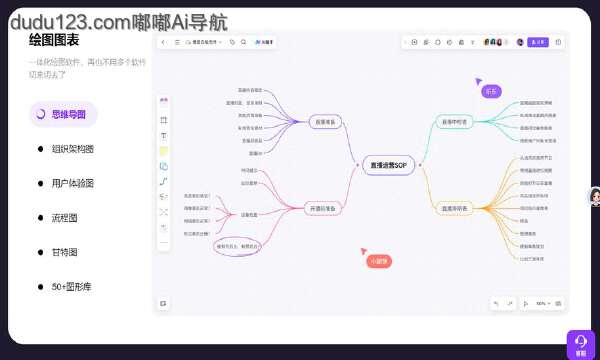Click the purple customer service headset button
The image size is (600, 360).
pyautogui.click(x=581, y=345)
